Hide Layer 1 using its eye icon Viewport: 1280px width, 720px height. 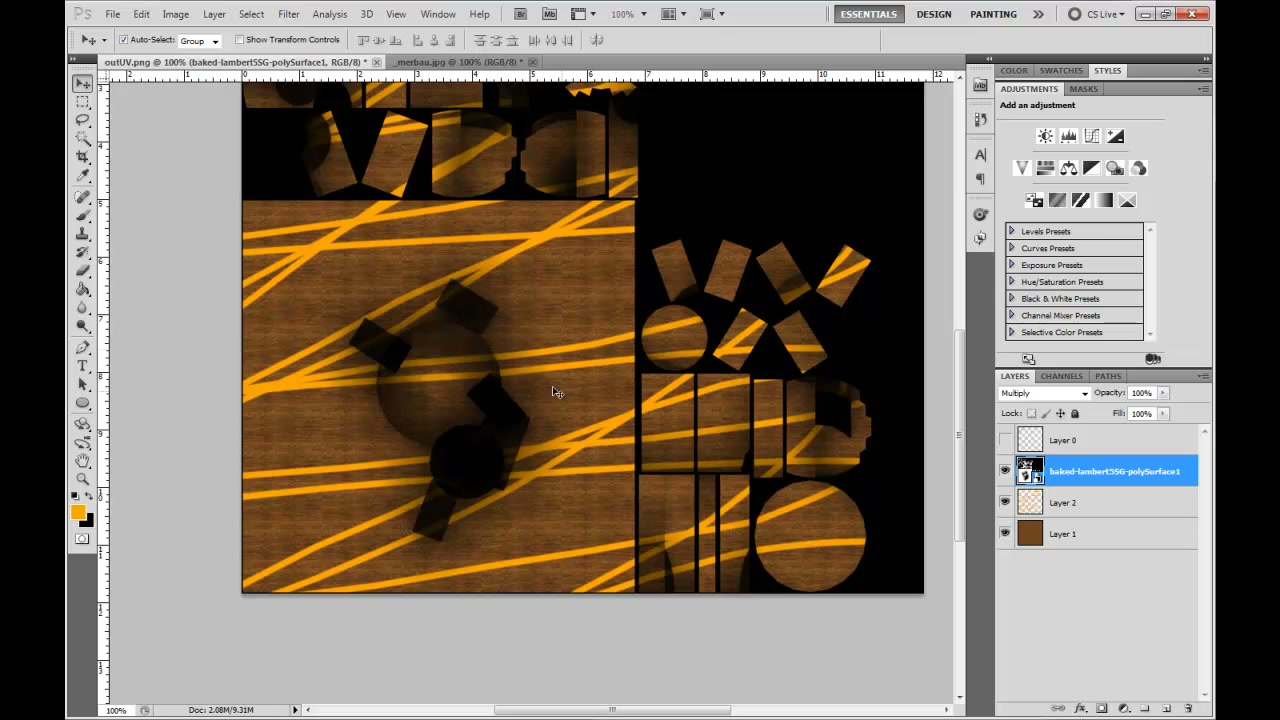1005,534
